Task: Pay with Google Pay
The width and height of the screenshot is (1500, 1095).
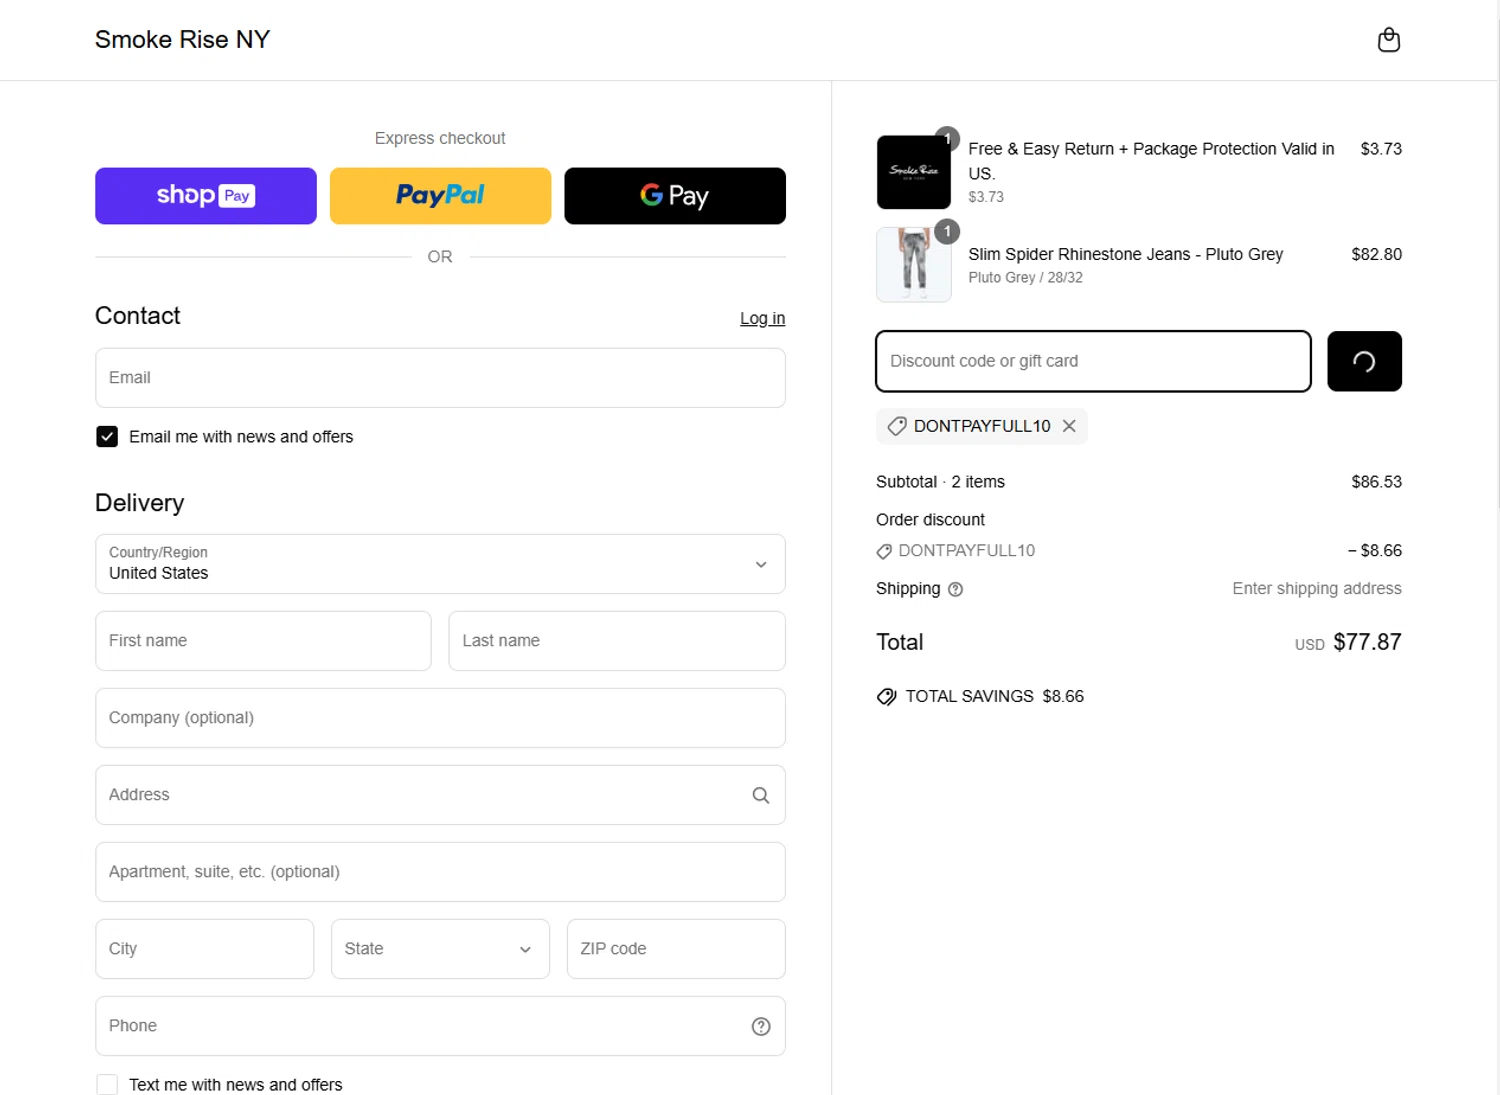Action: pyautogui.click(x=675, y=196)
